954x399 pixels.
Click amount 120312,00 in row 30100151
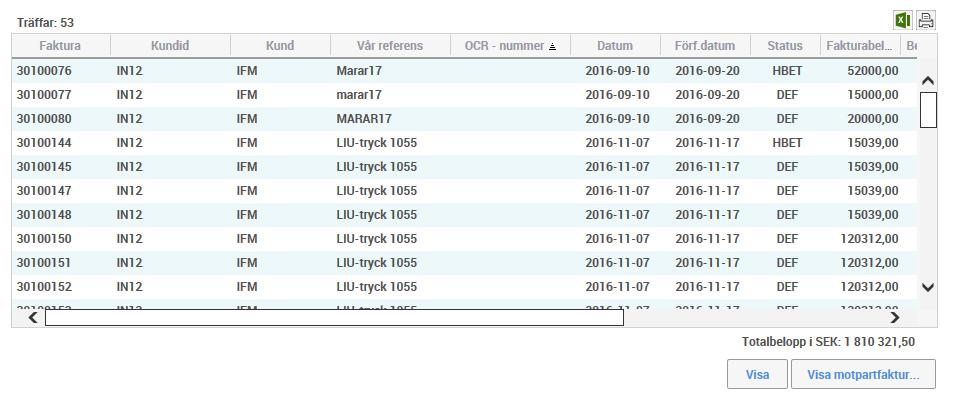(x=869, y=263)
